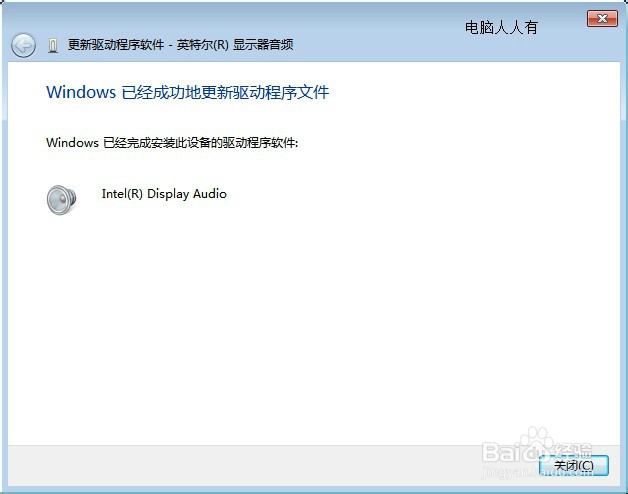Click the word Windows in the blue heading
The height and width of the screenshot is (494, 628).
click(x=81, y=92)
